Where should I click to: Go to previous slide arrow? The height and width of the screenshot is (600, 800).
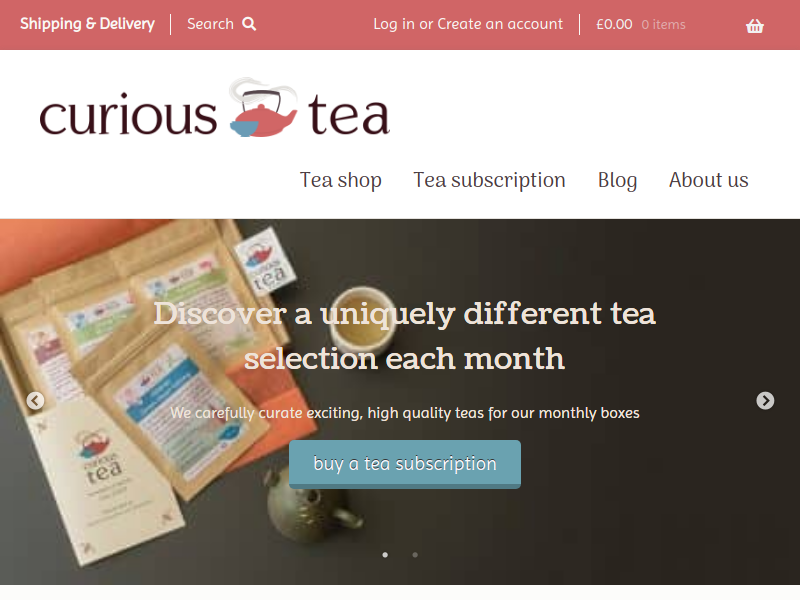click(x=35, y=401)
